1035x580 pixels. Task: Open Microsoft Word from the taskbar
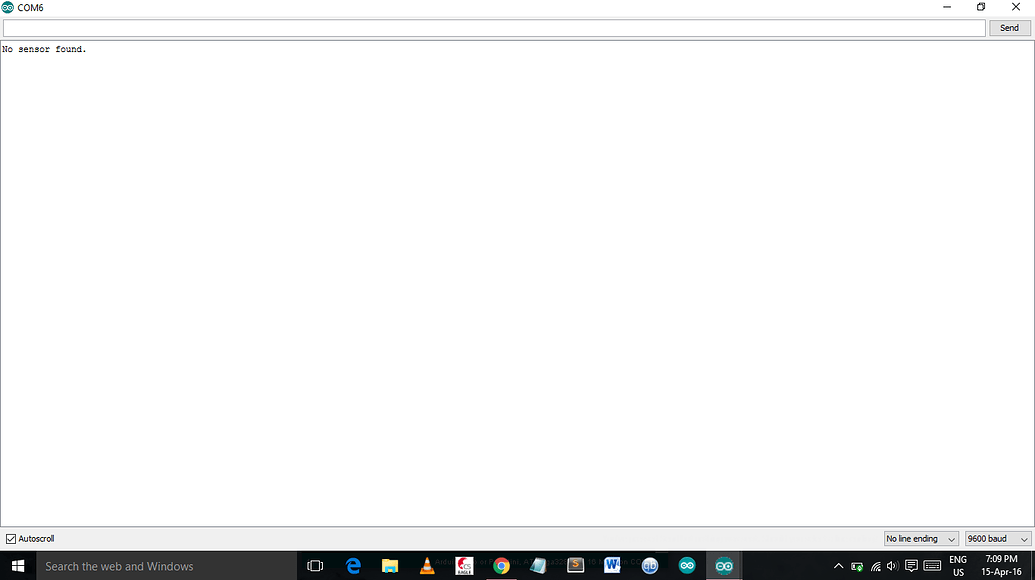coord(612,565)
